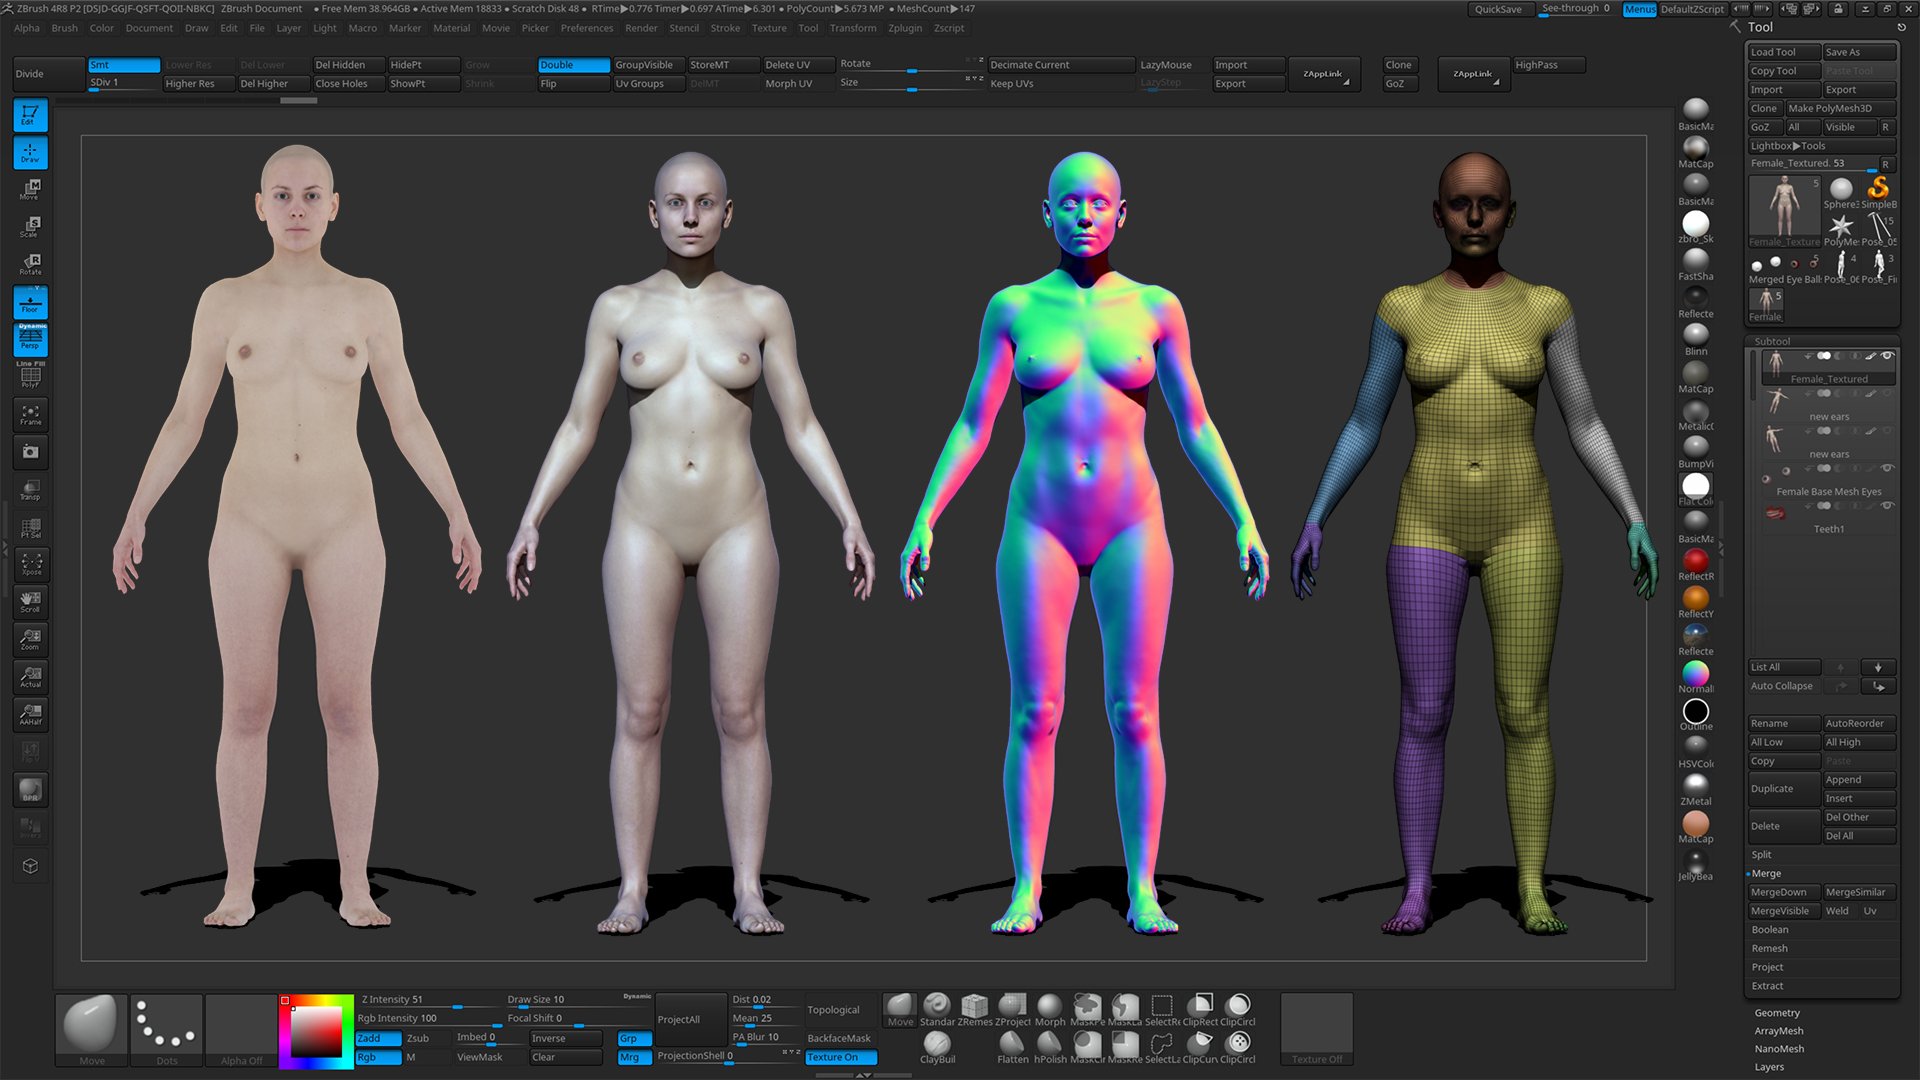Collapse the Subtool panel header
The width and height of the screenshot is (1920, 1080).
pyautogui.click(x=1772, y=341)
